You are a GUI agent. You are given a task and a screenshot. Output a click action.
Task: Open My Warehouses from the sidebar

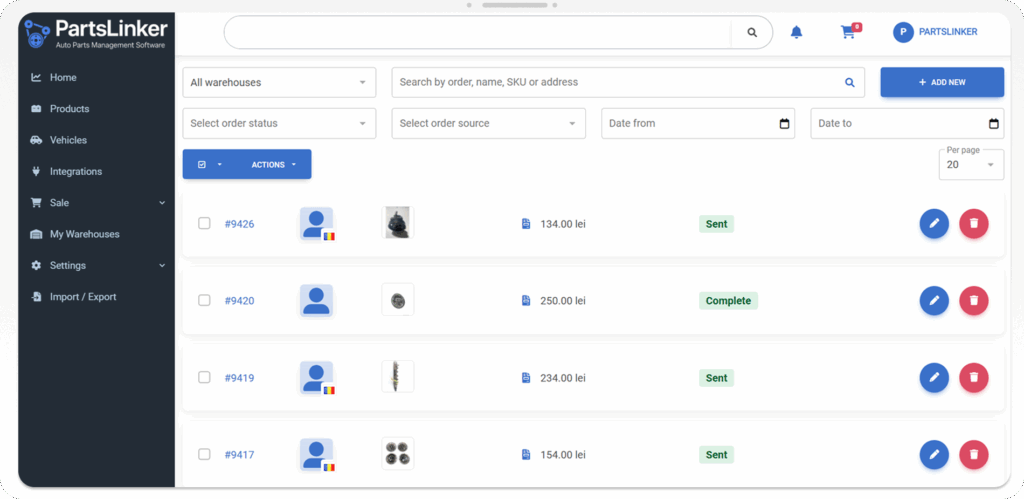pos(84,234)
